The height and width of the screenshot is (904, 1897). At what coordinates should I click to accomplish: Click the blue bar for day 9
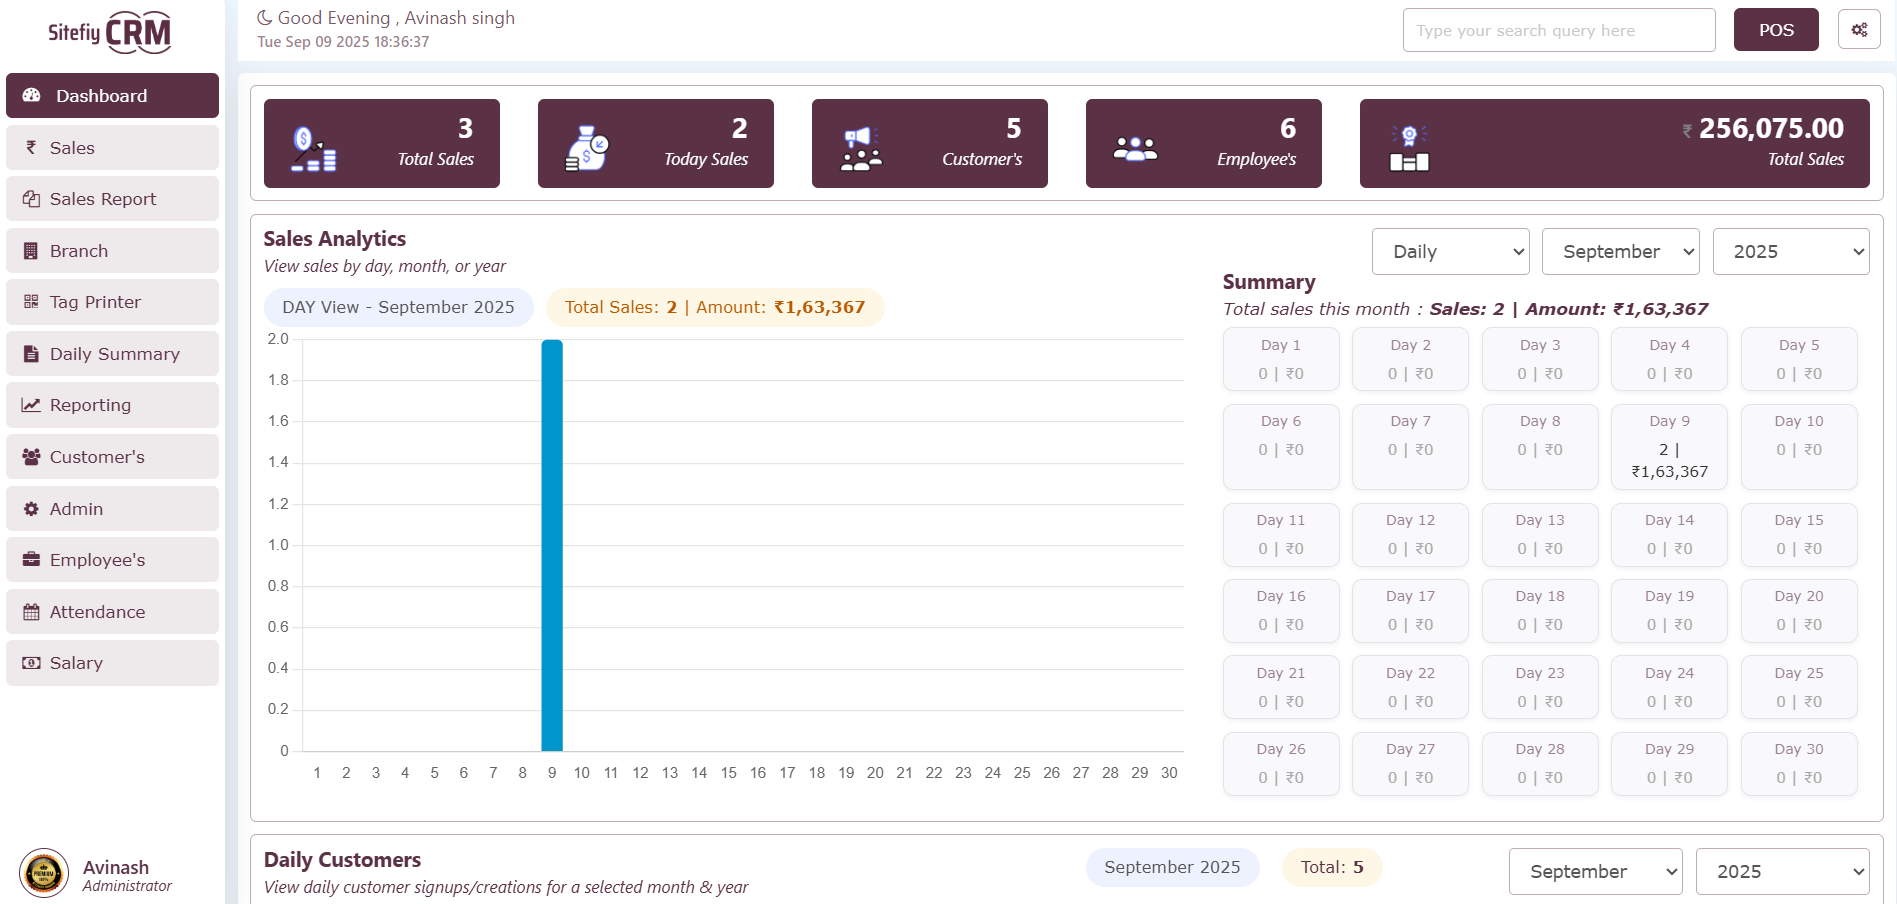pos(552,545)
